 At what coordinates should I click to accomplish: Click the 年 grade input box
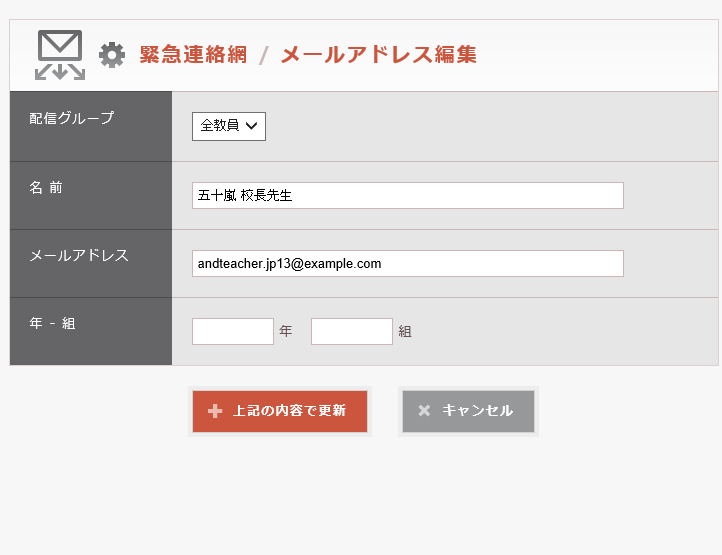(x=232, y=331)
